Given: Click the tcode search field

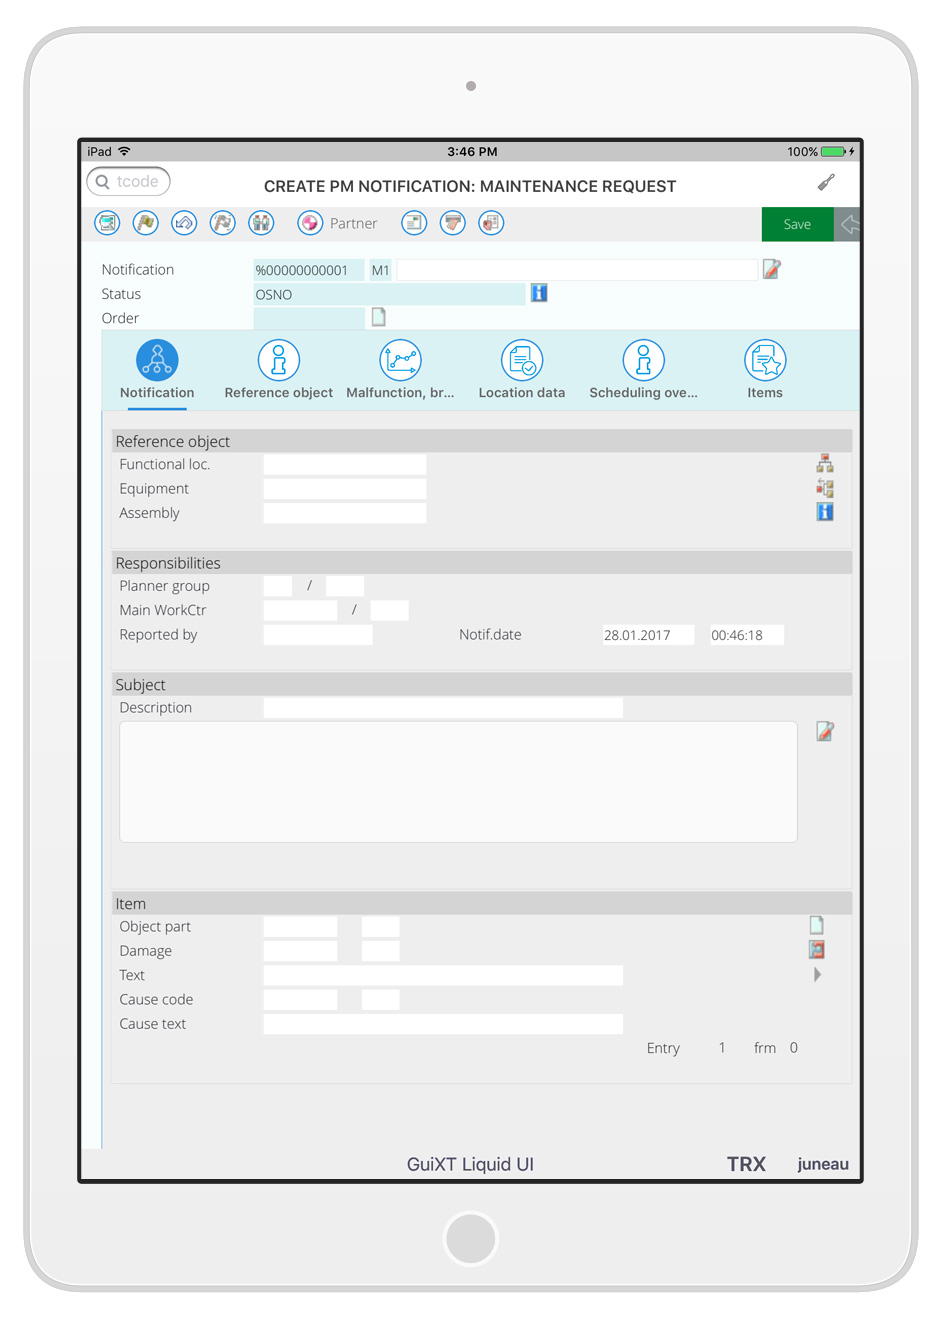Looking at the screenshot, I should click(x=130, y=181).
